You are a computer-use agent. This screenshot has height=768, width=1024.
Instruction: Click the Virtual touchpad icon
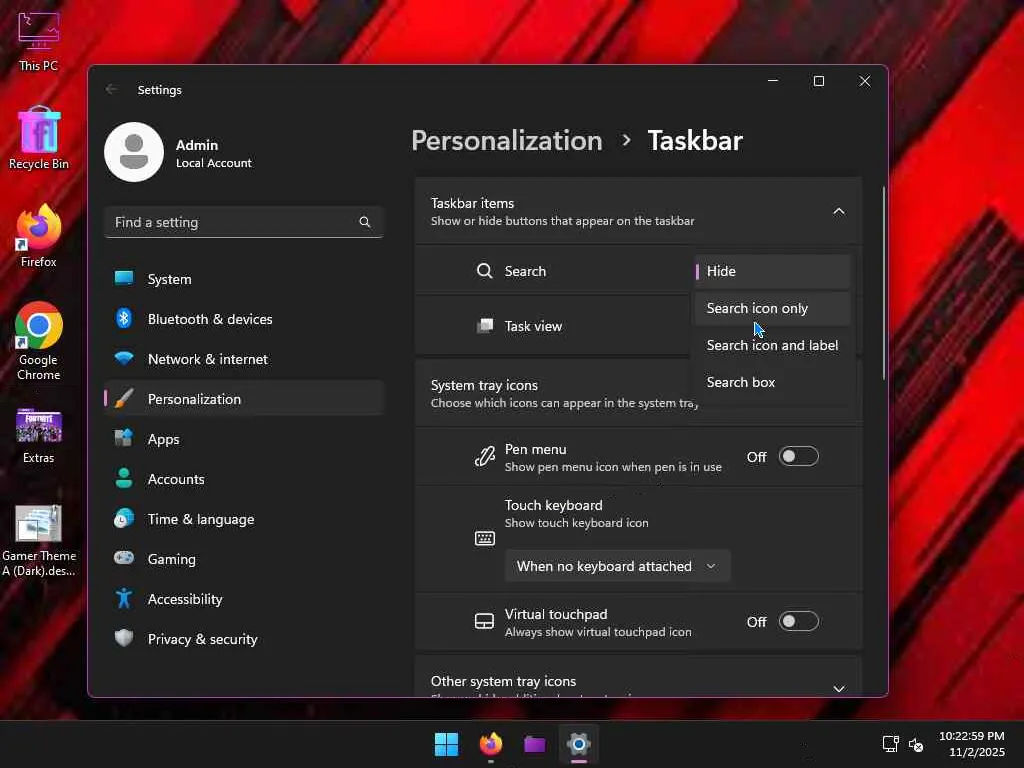[x=484, y=621]
